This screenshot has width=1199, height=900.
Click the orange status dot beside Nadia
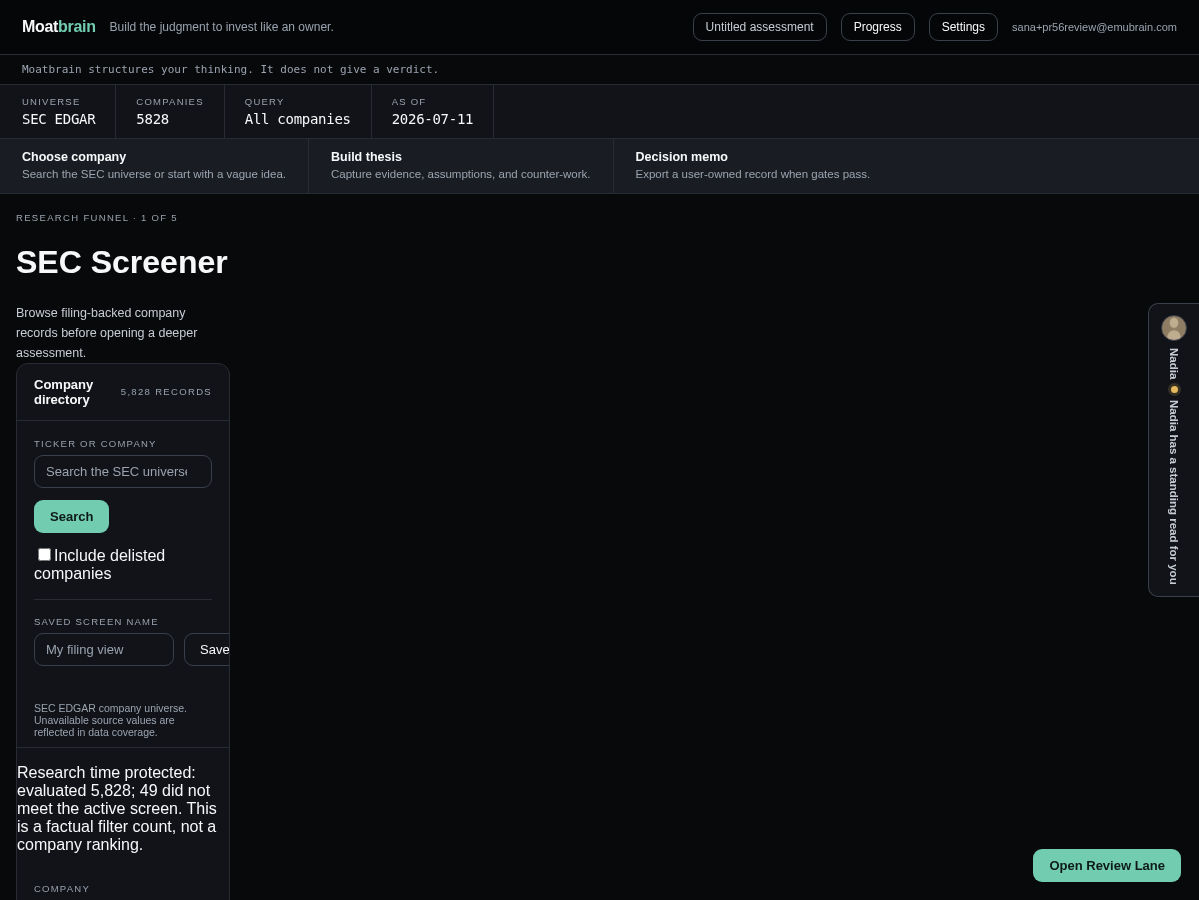[1175, 390]
